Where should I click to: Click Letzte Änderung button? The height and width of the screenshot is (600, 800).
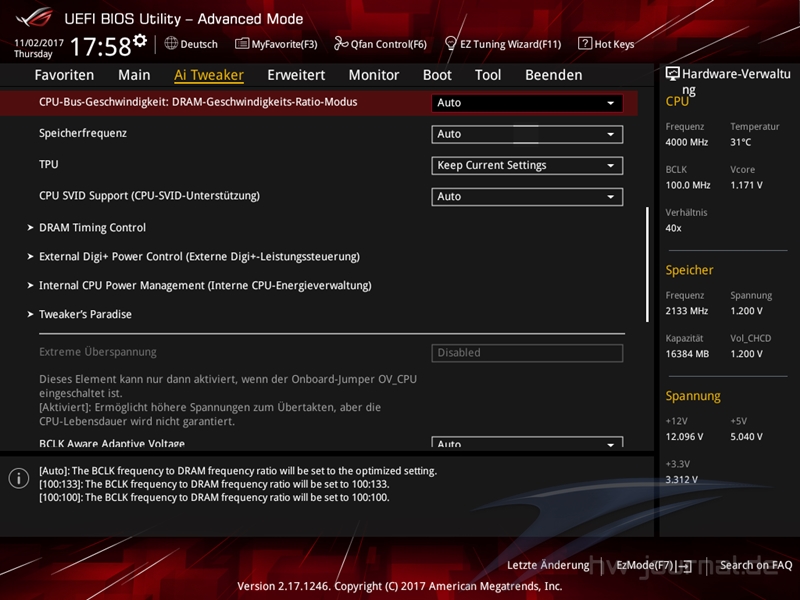[548, 565]
